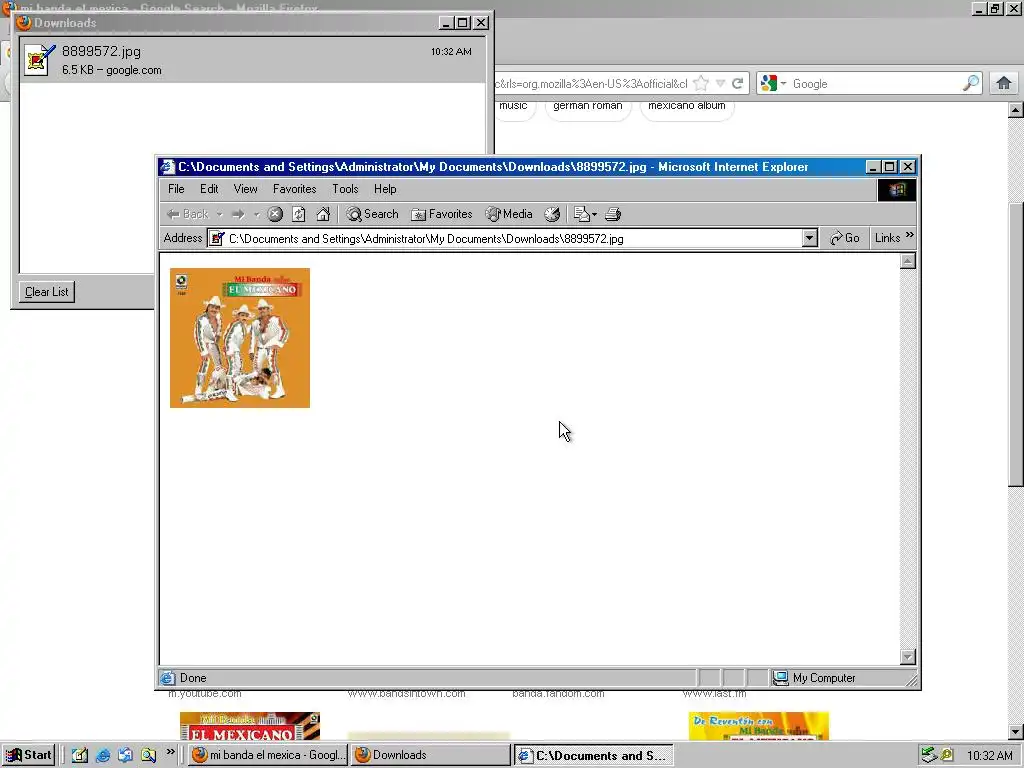Open the Edit menu
The height and width of the screenshot is (768, 1024).
[209, 189]
